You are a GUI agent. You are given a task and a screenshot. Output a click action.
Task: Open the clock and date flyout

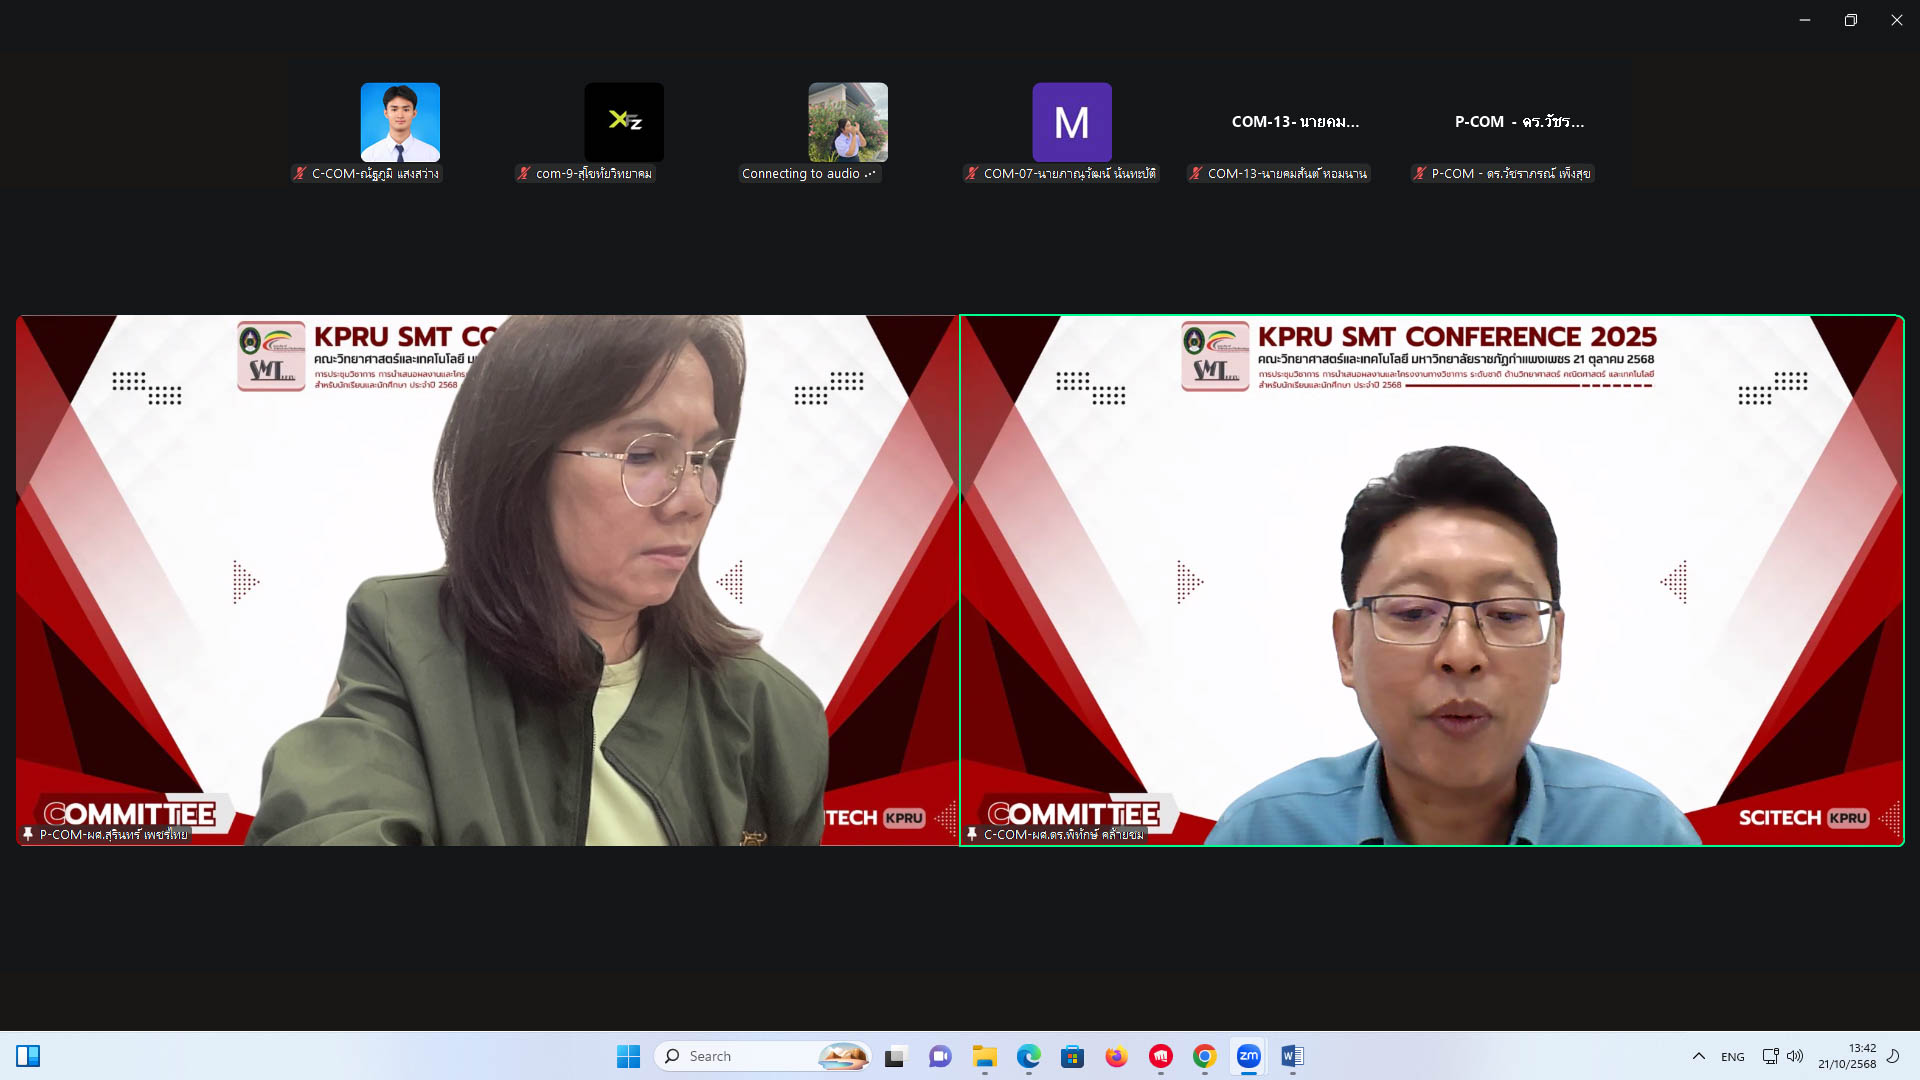tap(1847, 1056)
